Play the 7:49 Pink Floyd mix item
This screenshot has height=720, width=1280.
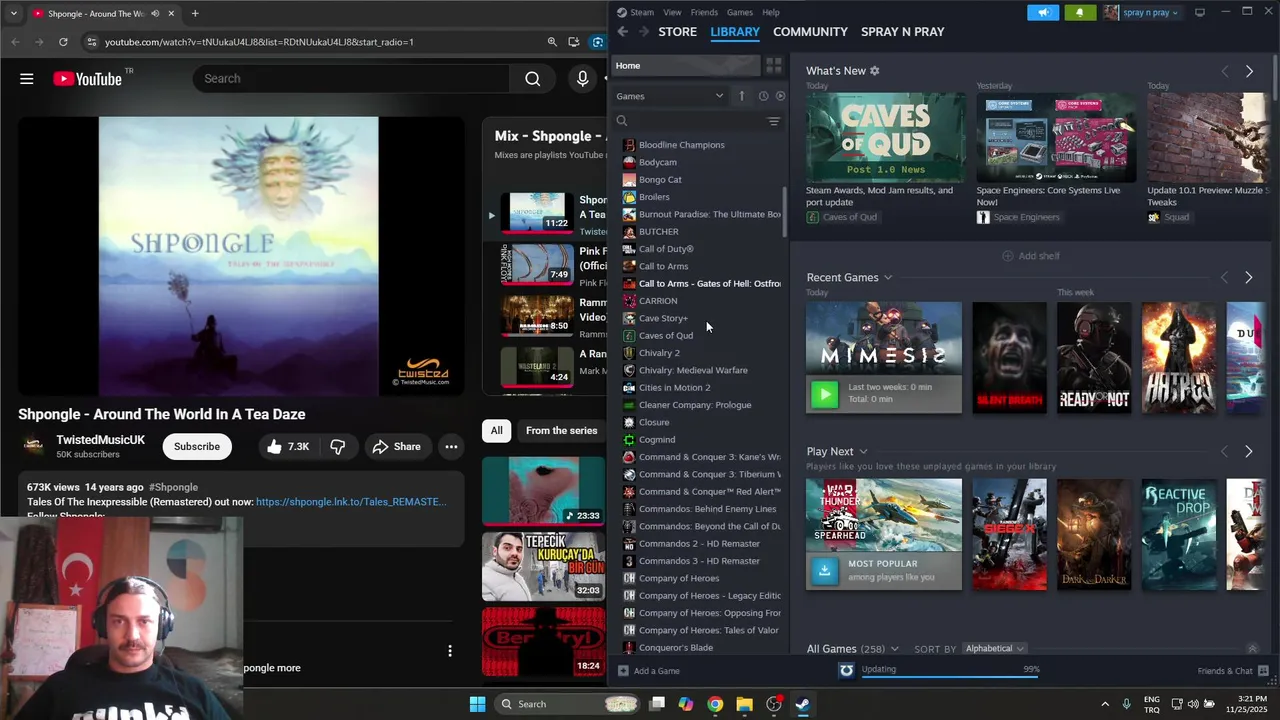click(x=537, y=265)
